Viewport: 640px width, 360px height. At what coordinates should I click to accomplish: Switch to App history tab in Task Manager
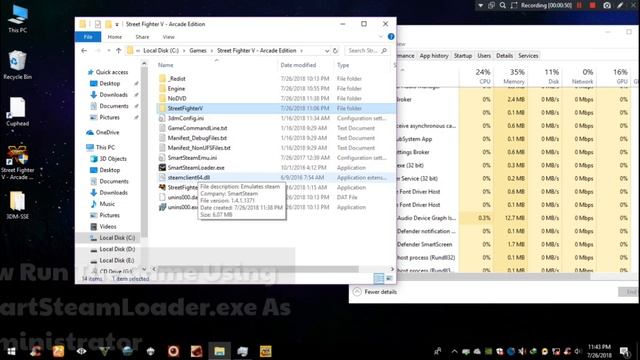click(433, 56)
